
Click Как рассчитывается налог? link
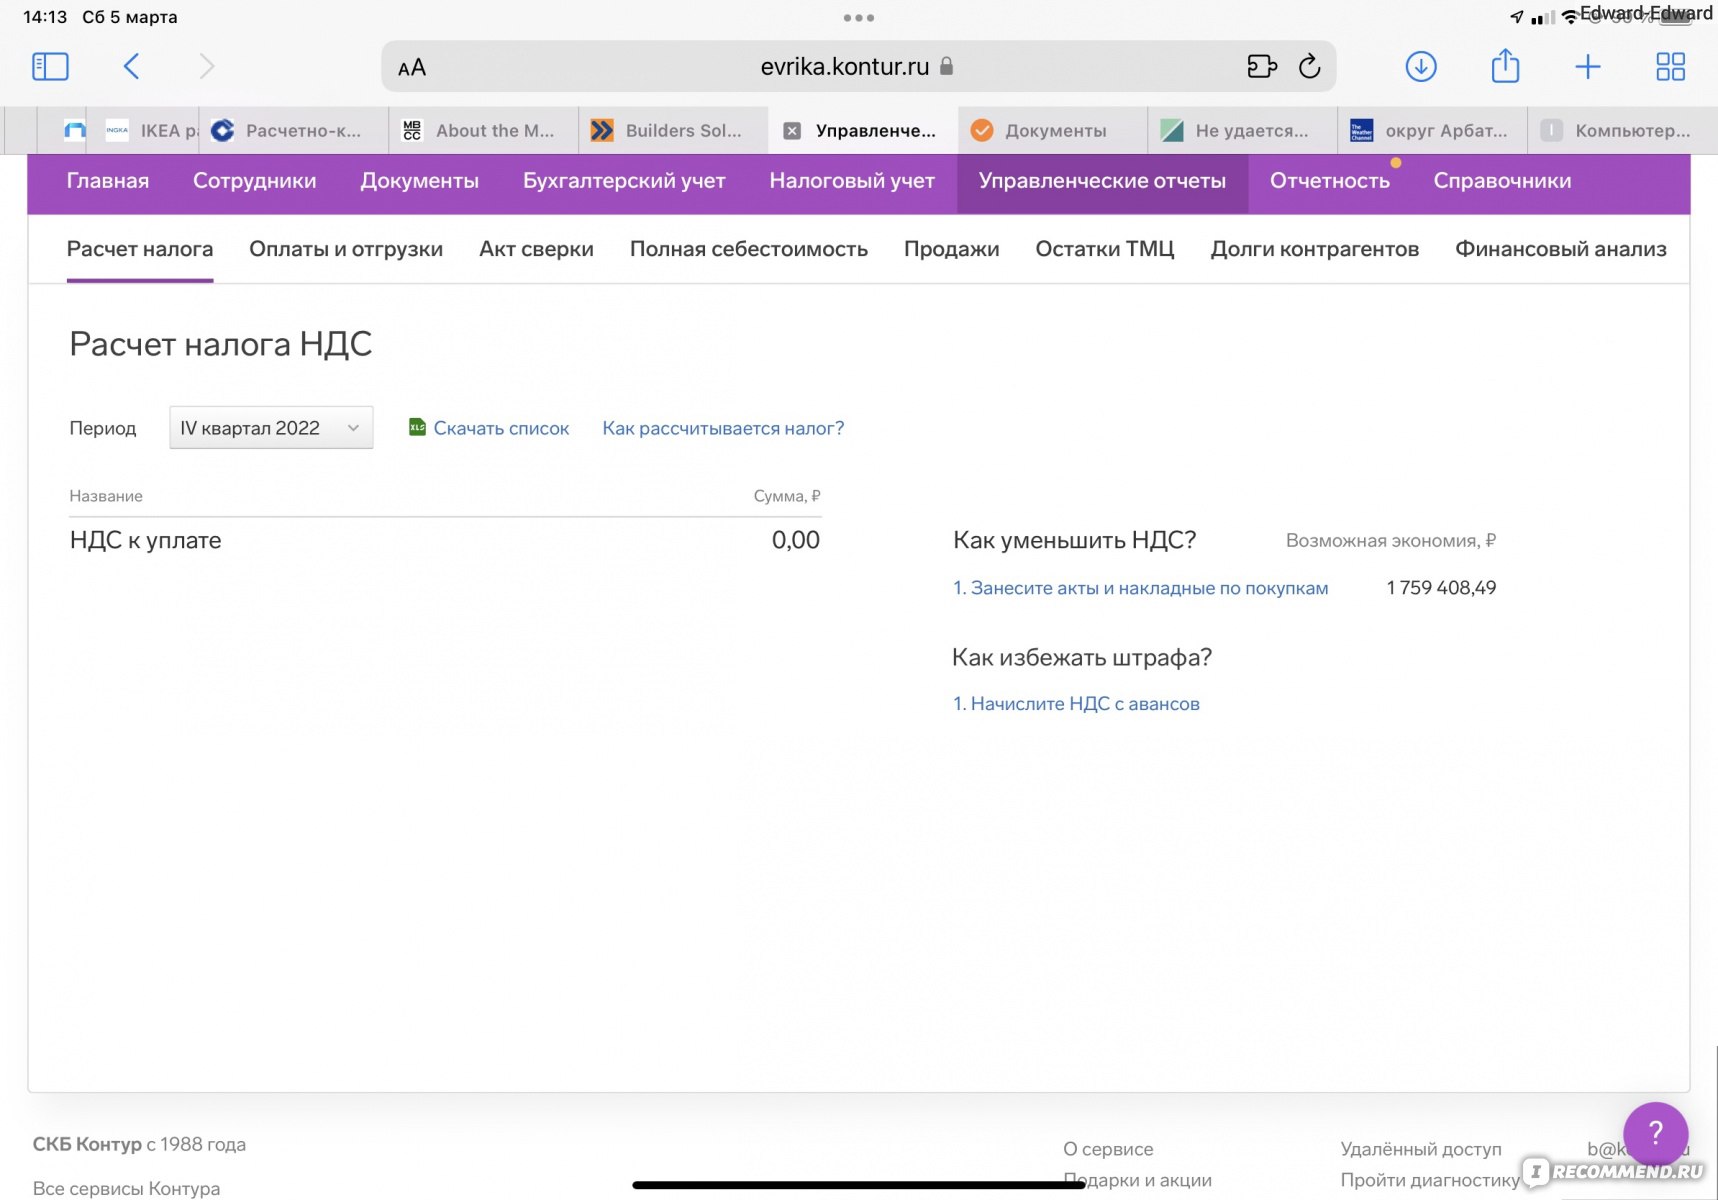coord(723,428)
